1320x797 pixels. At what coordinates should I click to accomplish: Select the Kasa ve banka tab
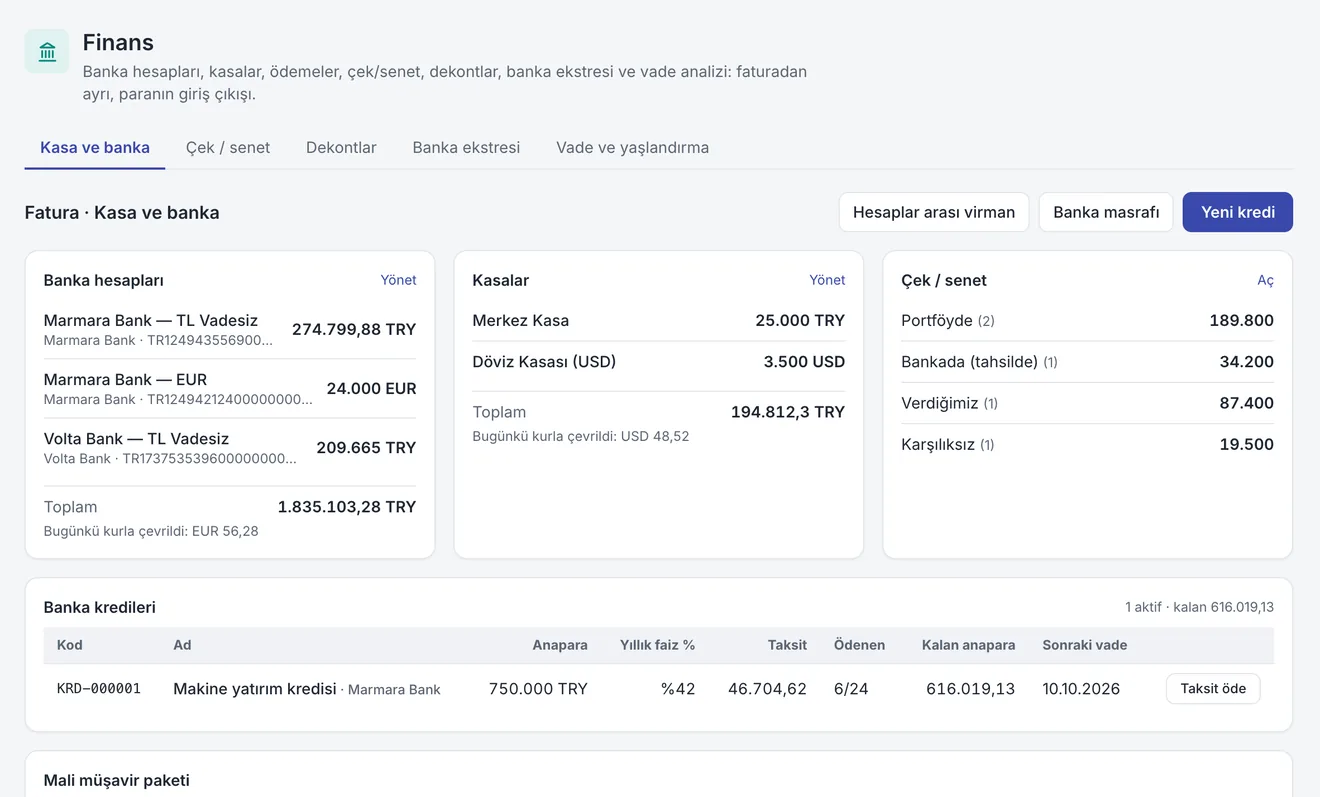[95, 147]
